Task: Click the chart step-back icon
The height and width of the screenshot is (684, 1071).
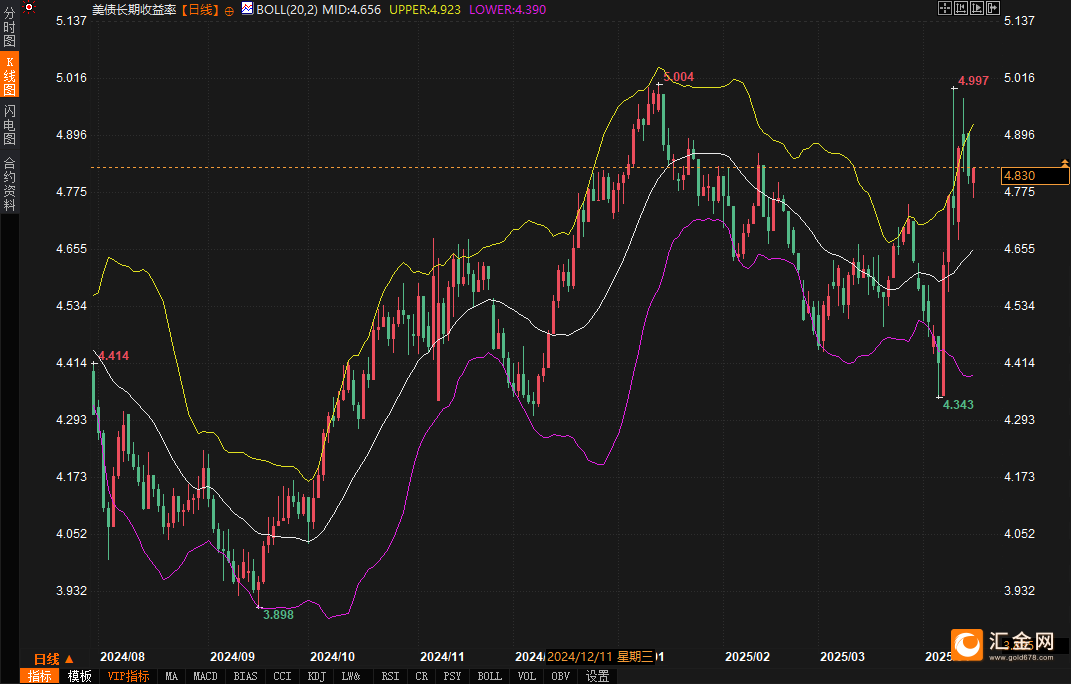Action: [x=961, y=8]
